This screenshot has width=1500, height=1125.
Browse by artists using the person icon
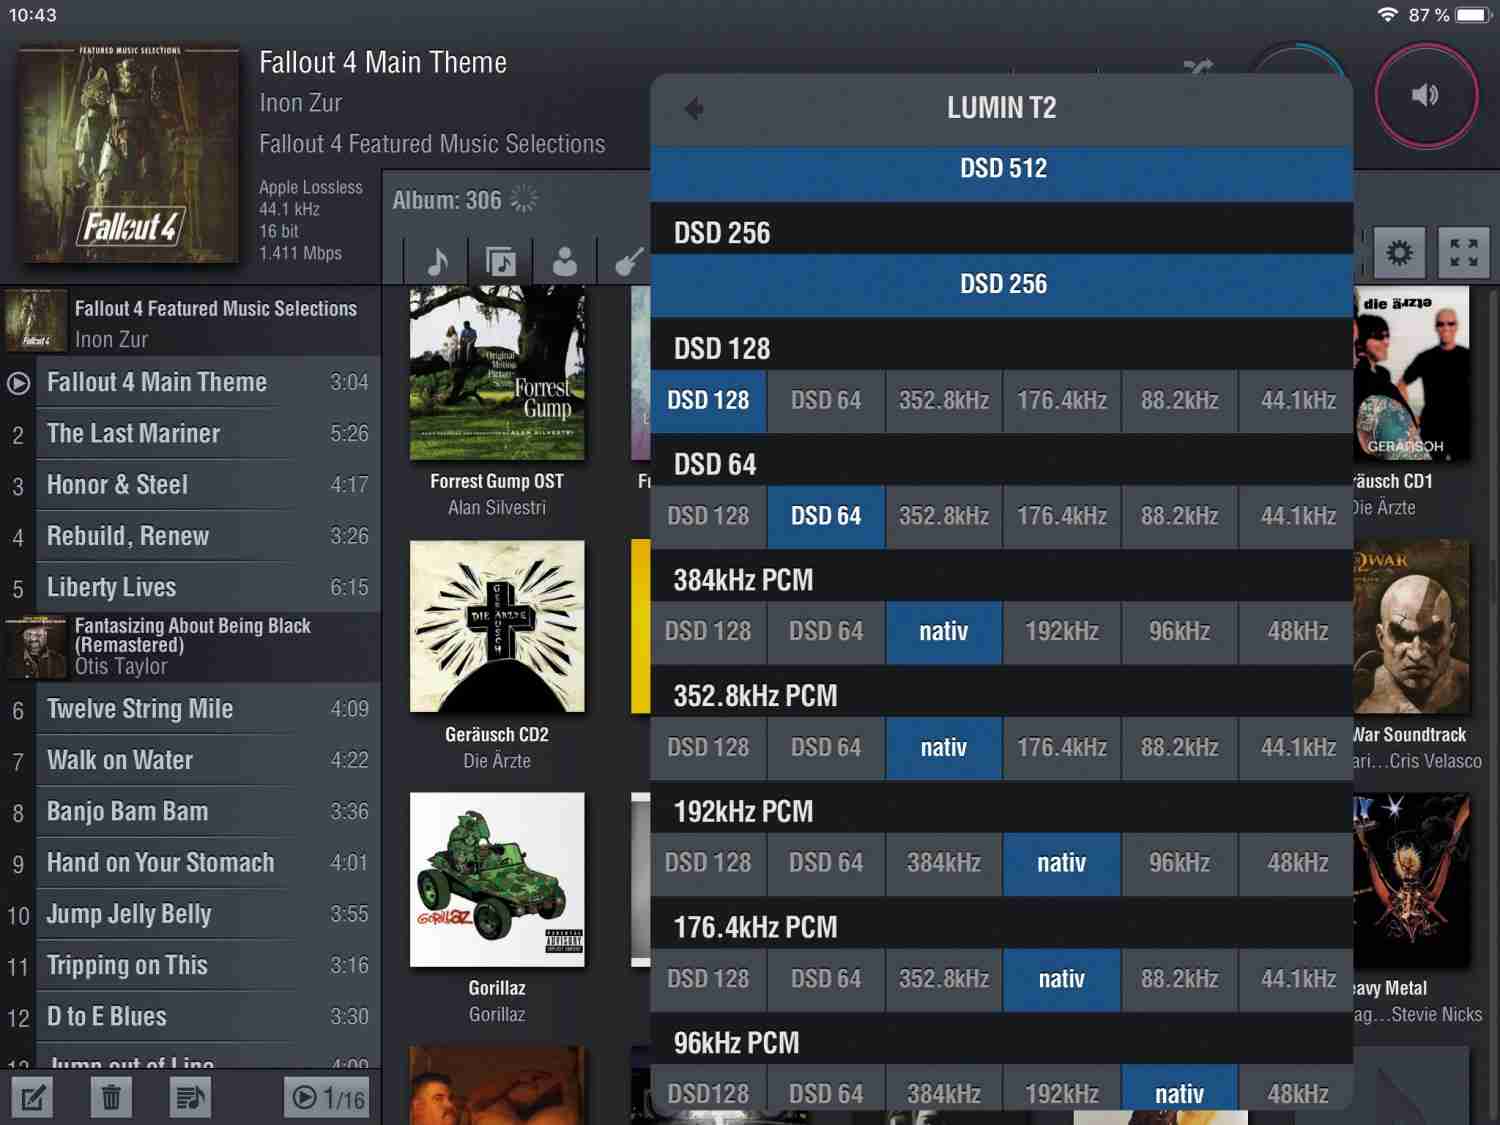pyautogui.click(x=565, y=262)
